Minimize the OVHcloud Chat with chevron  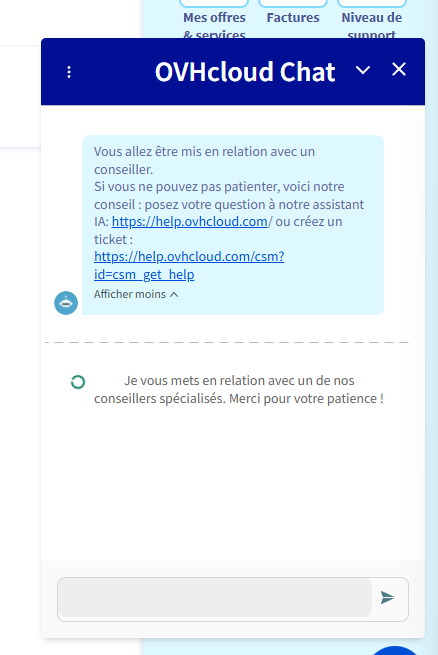(x=362, y=70)
